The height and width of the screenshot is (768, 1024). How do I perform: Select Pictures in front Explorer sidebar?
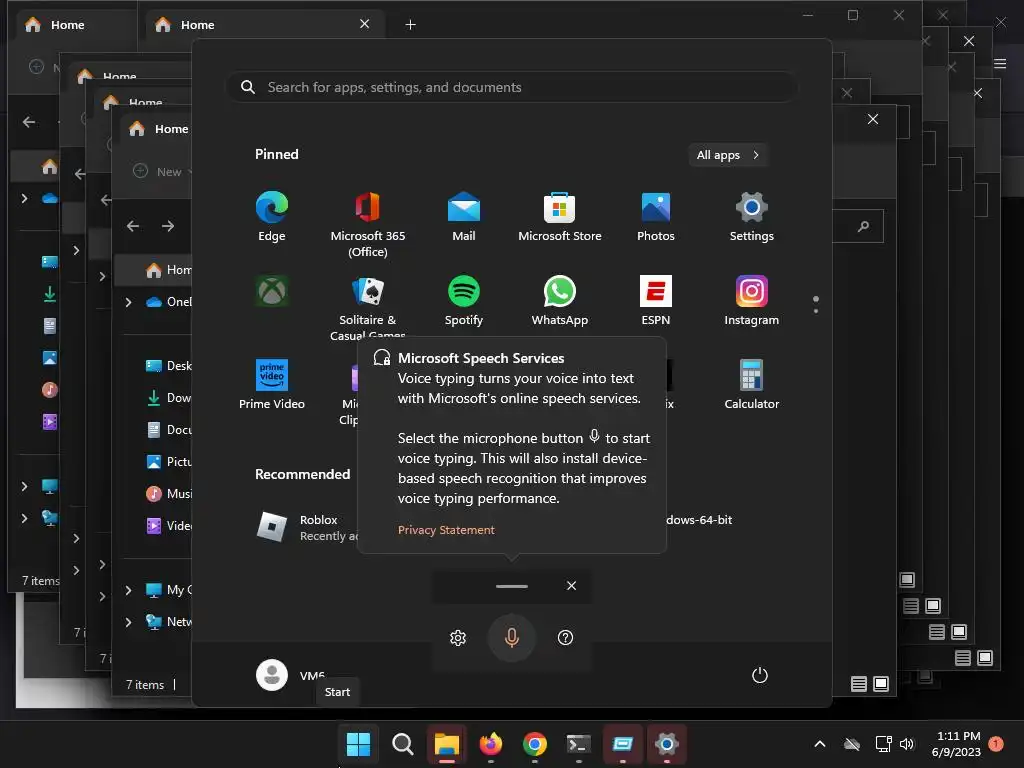click(168, 462)
